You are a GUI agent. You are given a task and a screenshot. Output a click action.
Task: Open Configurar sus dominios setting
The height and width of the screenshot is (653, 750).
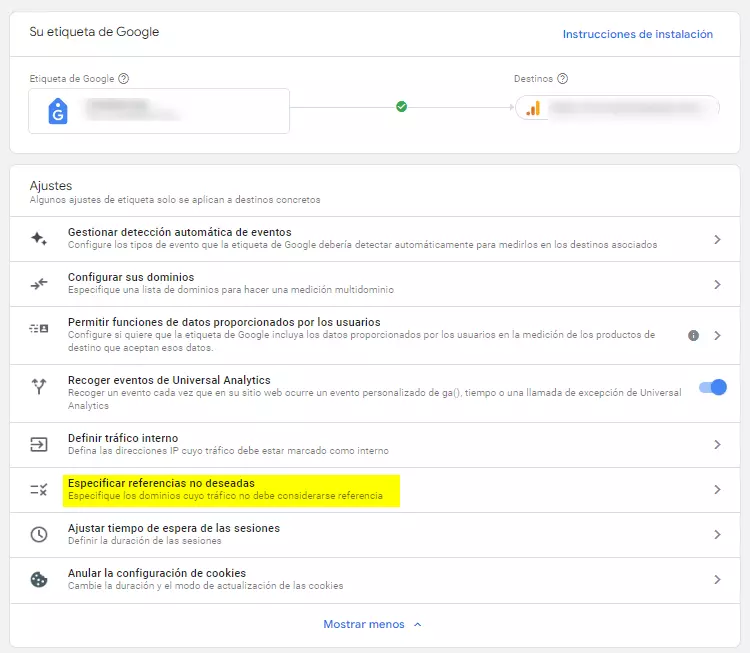pos(375,284)
